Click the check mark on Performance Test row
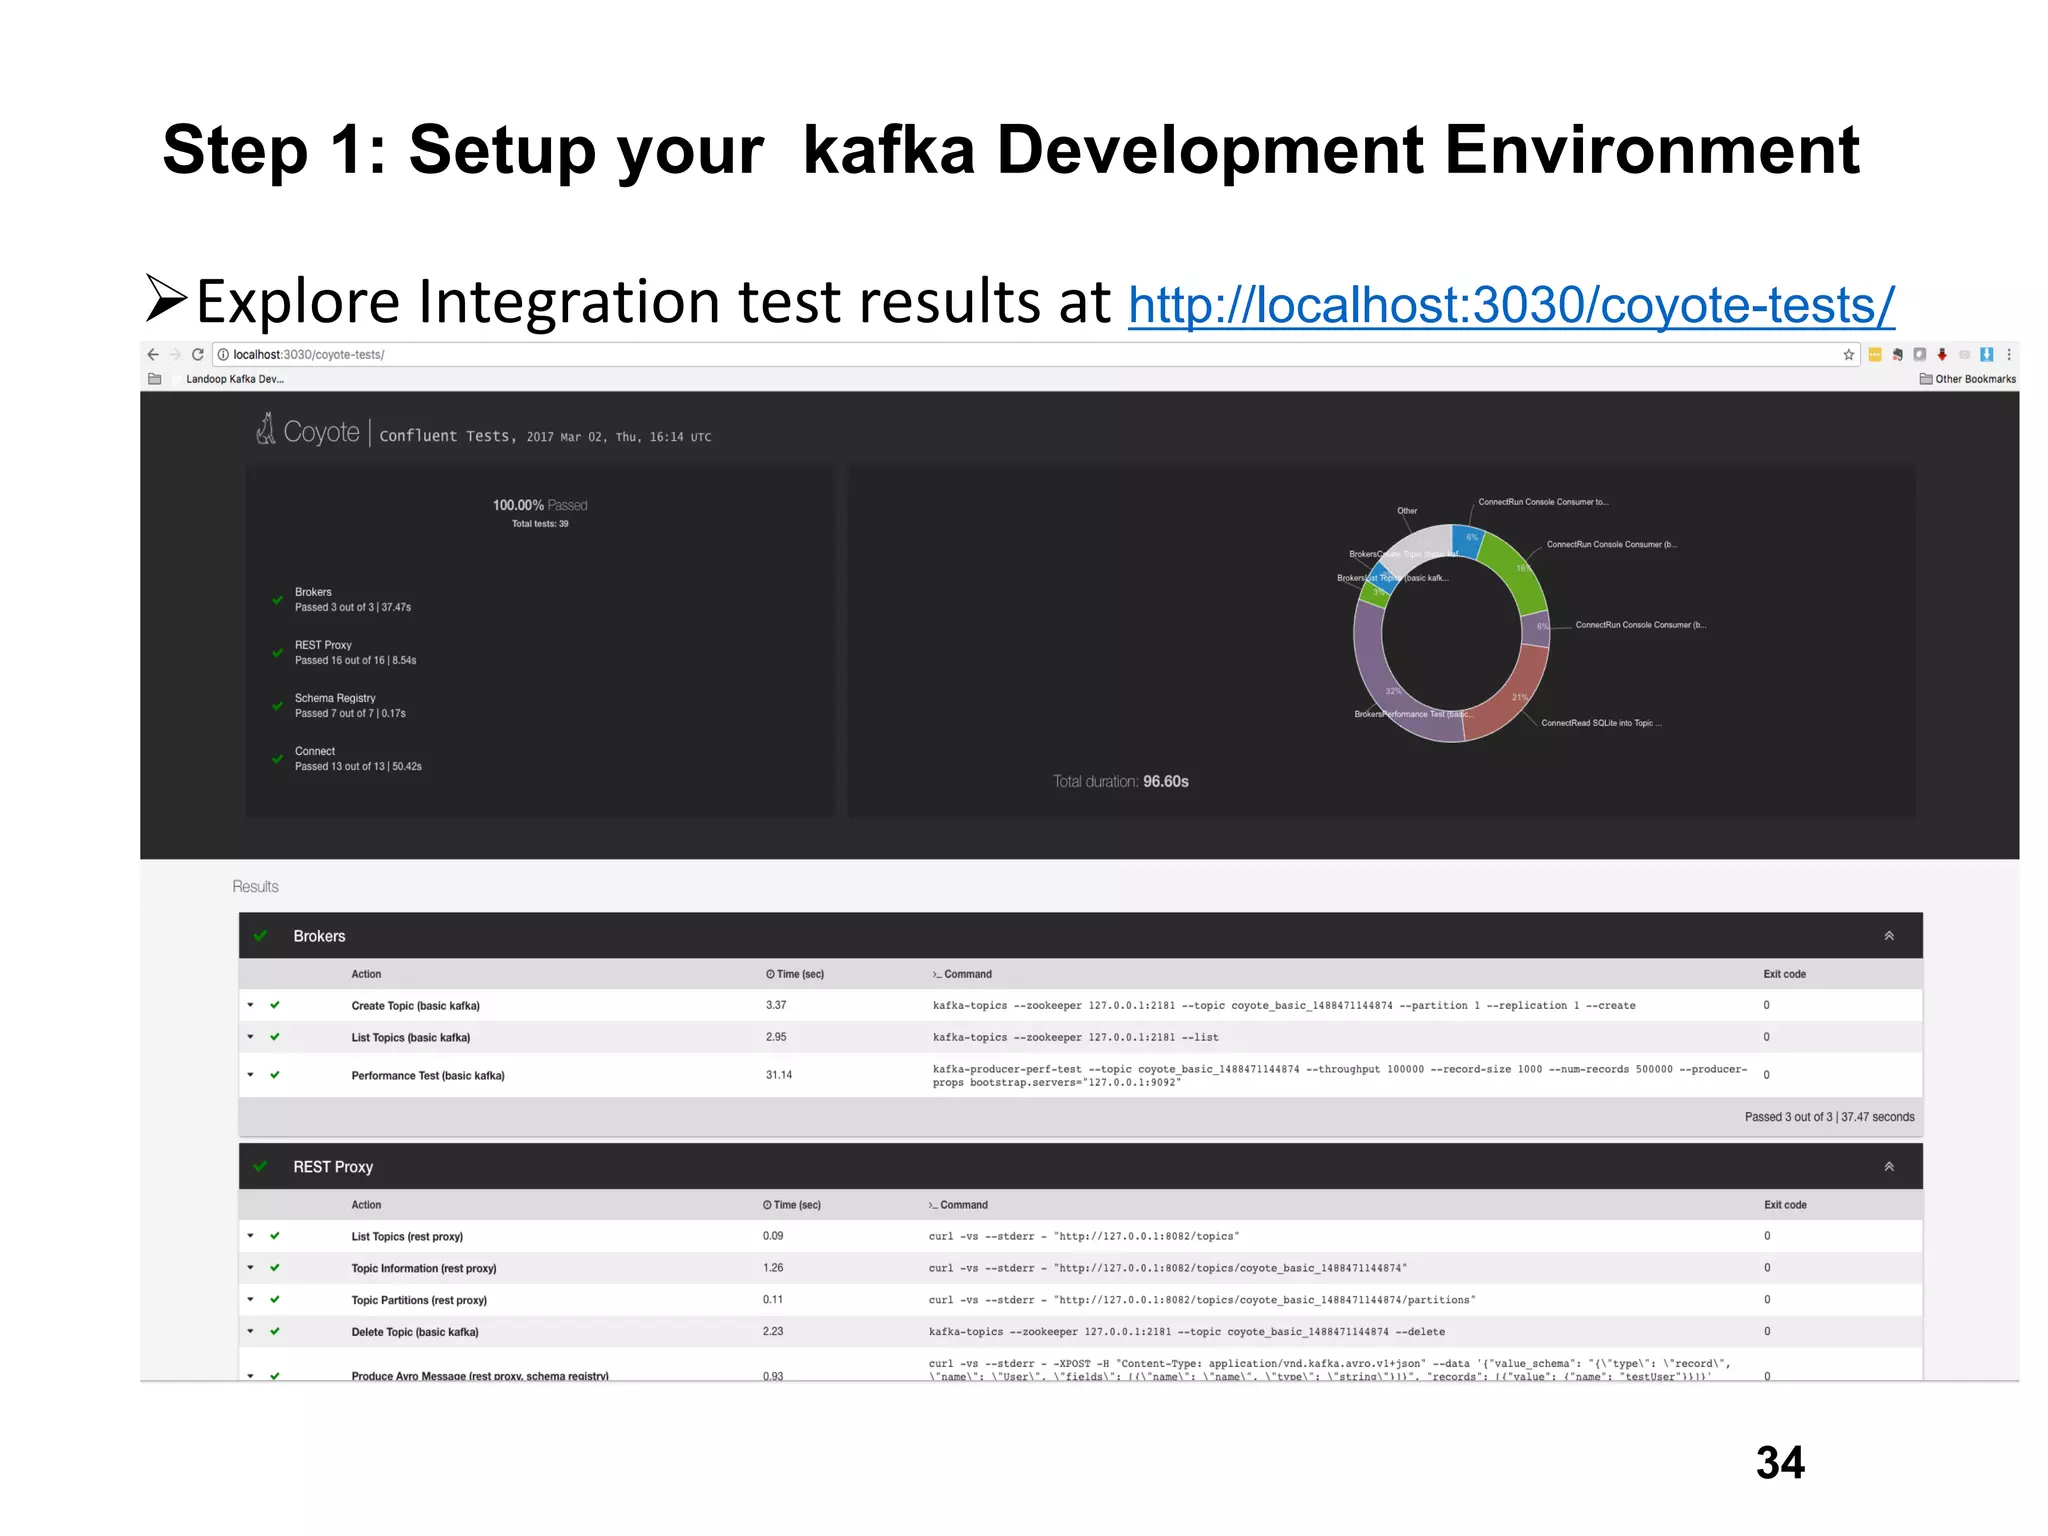 275,1075
